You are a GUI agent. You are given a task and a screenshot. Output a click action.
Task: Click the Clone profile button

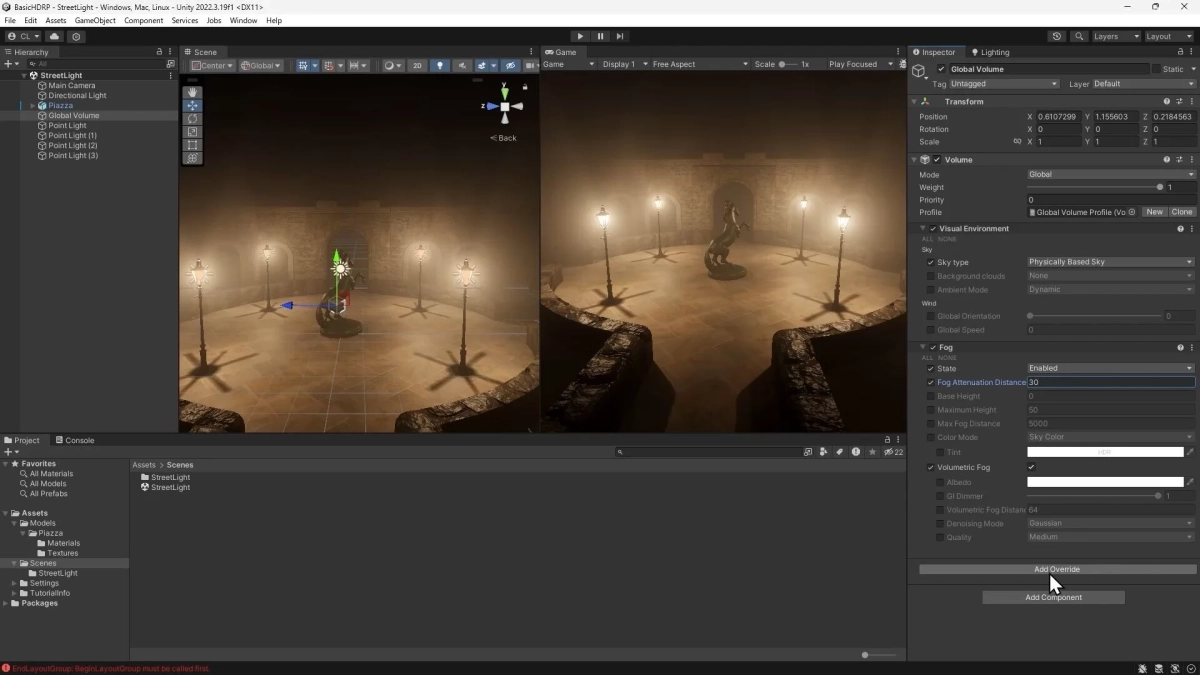coord(1182,212)
